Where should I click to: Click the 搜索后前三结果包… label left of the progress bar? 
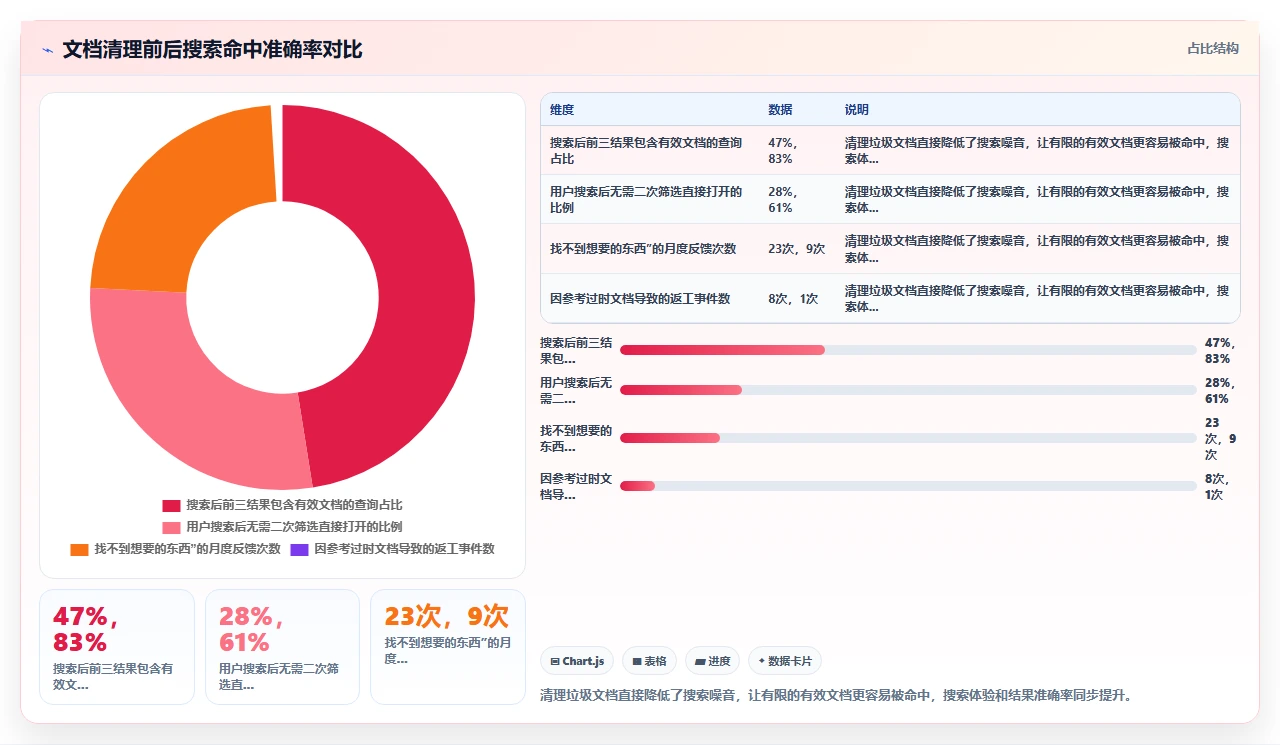coord(576,350)
